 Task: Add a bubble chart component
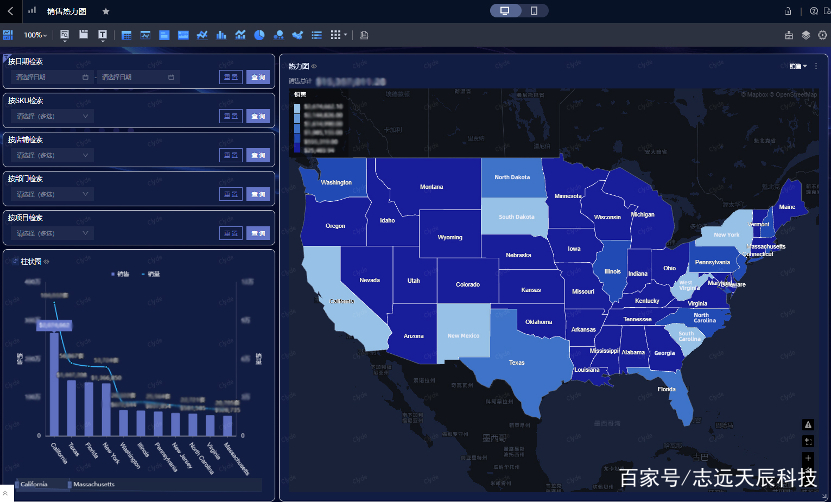279,35
